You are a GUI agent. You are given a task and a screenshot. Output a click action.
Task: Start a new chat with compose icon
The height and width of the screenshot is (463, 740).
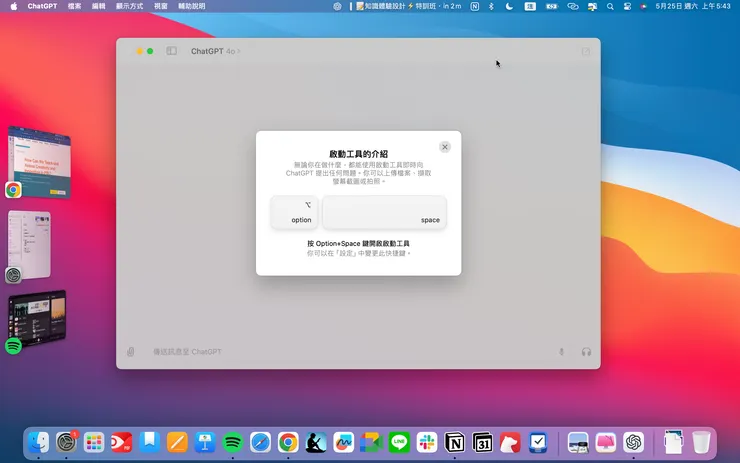(586, 51)
